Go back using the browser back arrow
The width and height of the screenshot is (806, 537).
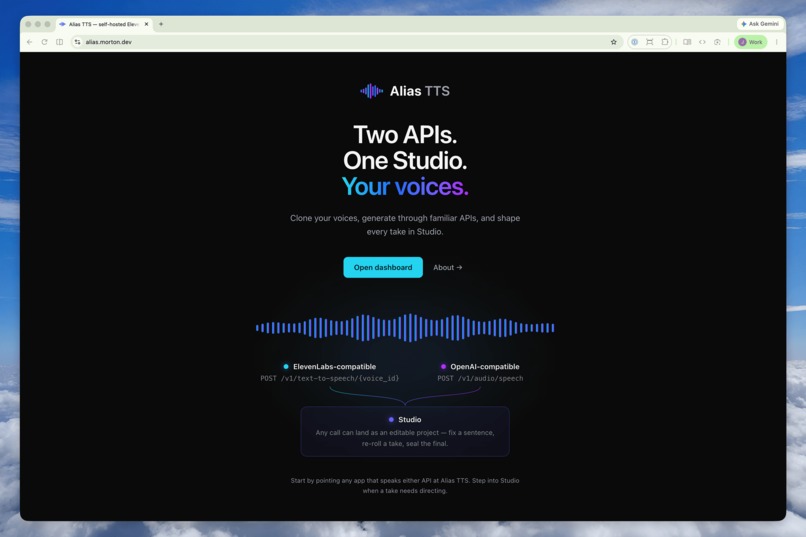coord(29,42)
